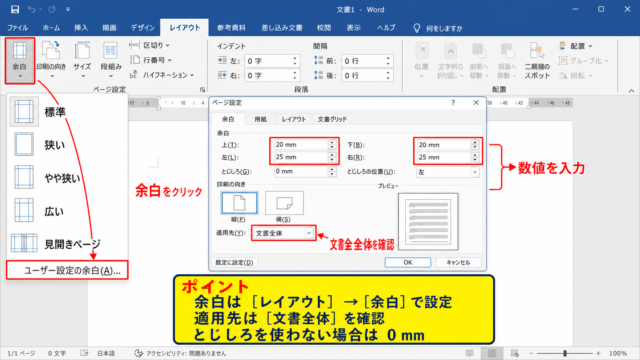Click the language 日本語 in the status bar
The width and height of the screenshot is (640, 360).
106,353
